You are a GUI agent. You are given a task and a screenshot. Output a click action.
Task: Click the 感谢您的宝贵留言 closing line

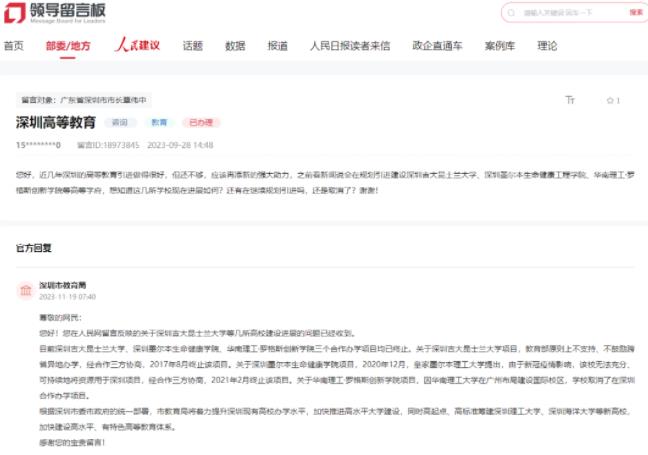tap(72, 442)
